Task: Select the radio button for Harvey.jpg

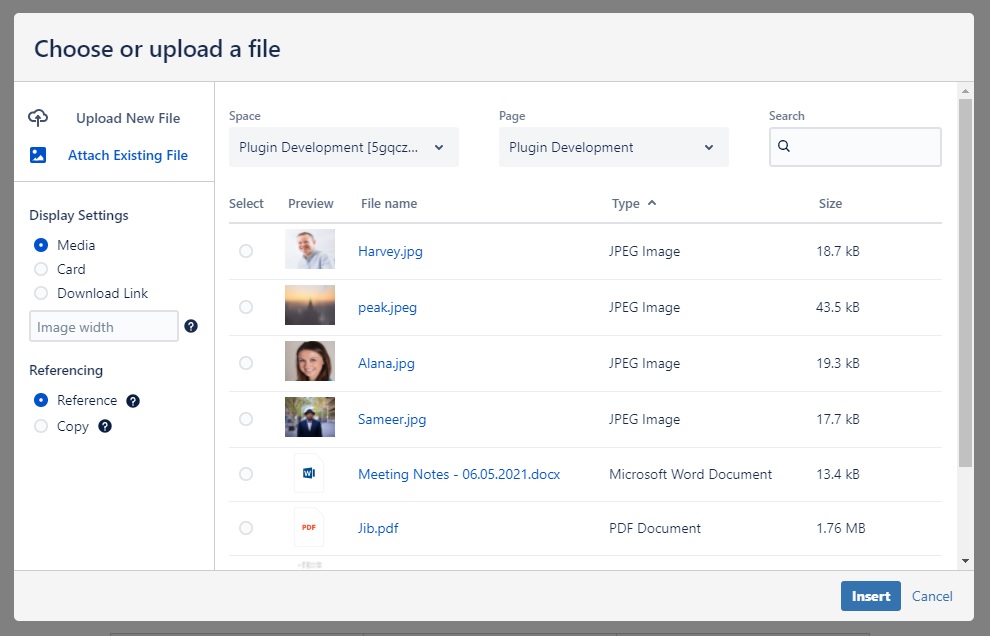Action: [x=246, y=251]
